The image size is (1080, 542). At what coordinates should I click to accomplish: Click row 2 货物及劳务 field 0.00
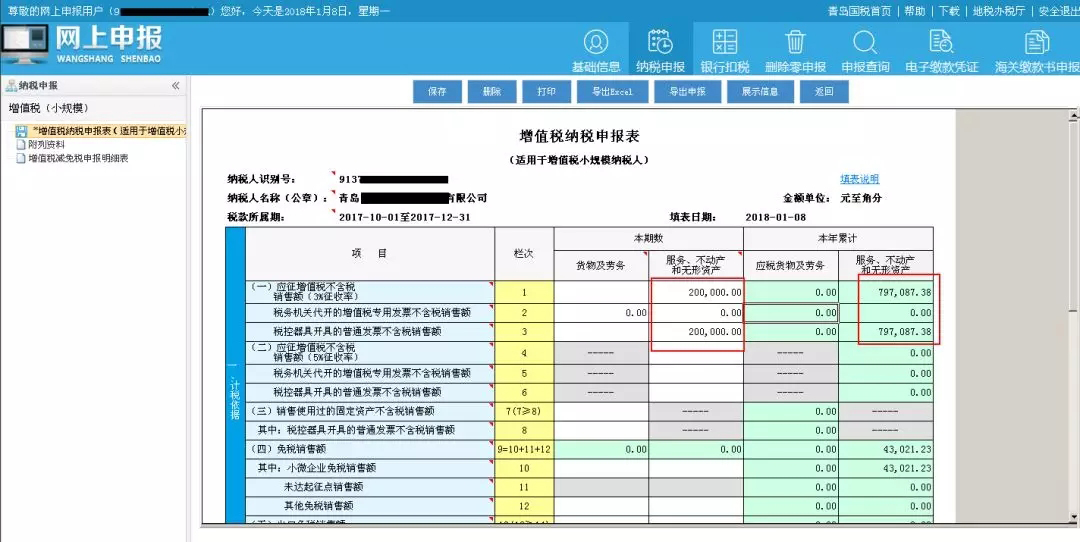point(601,313)
